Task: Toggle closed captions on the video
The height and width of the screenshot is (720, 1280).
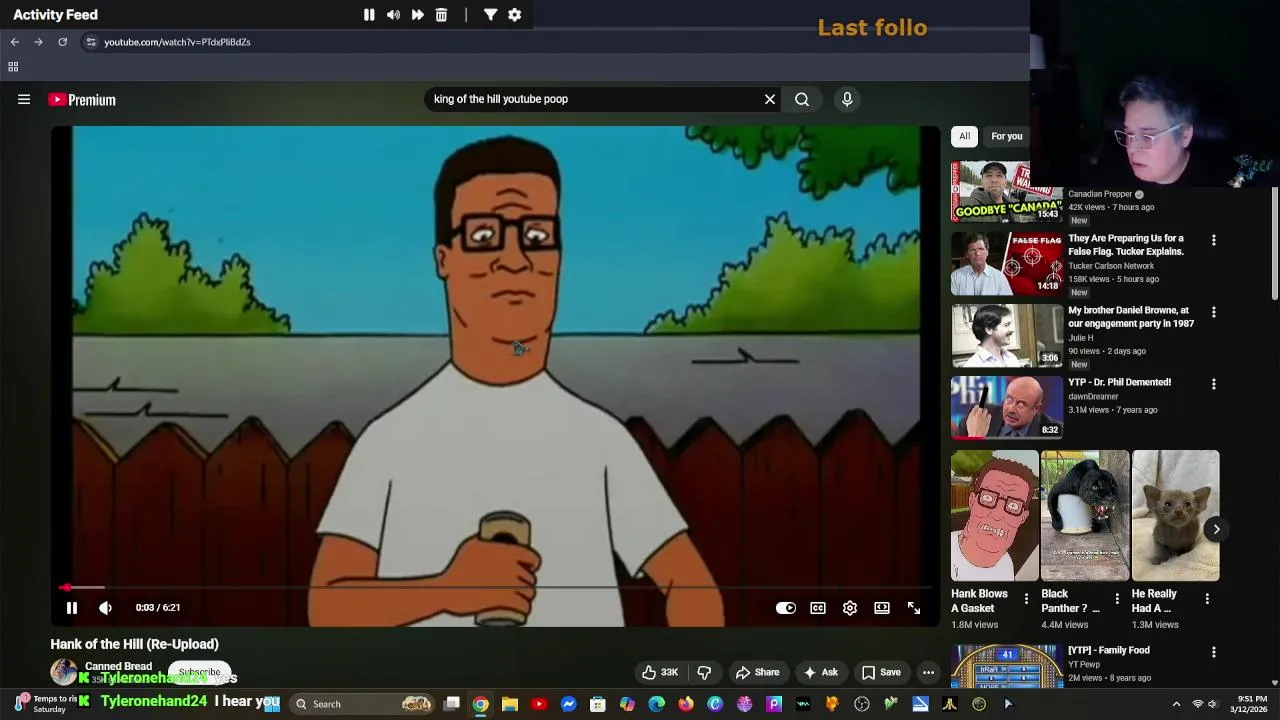Action: click(x=818, y=608)
